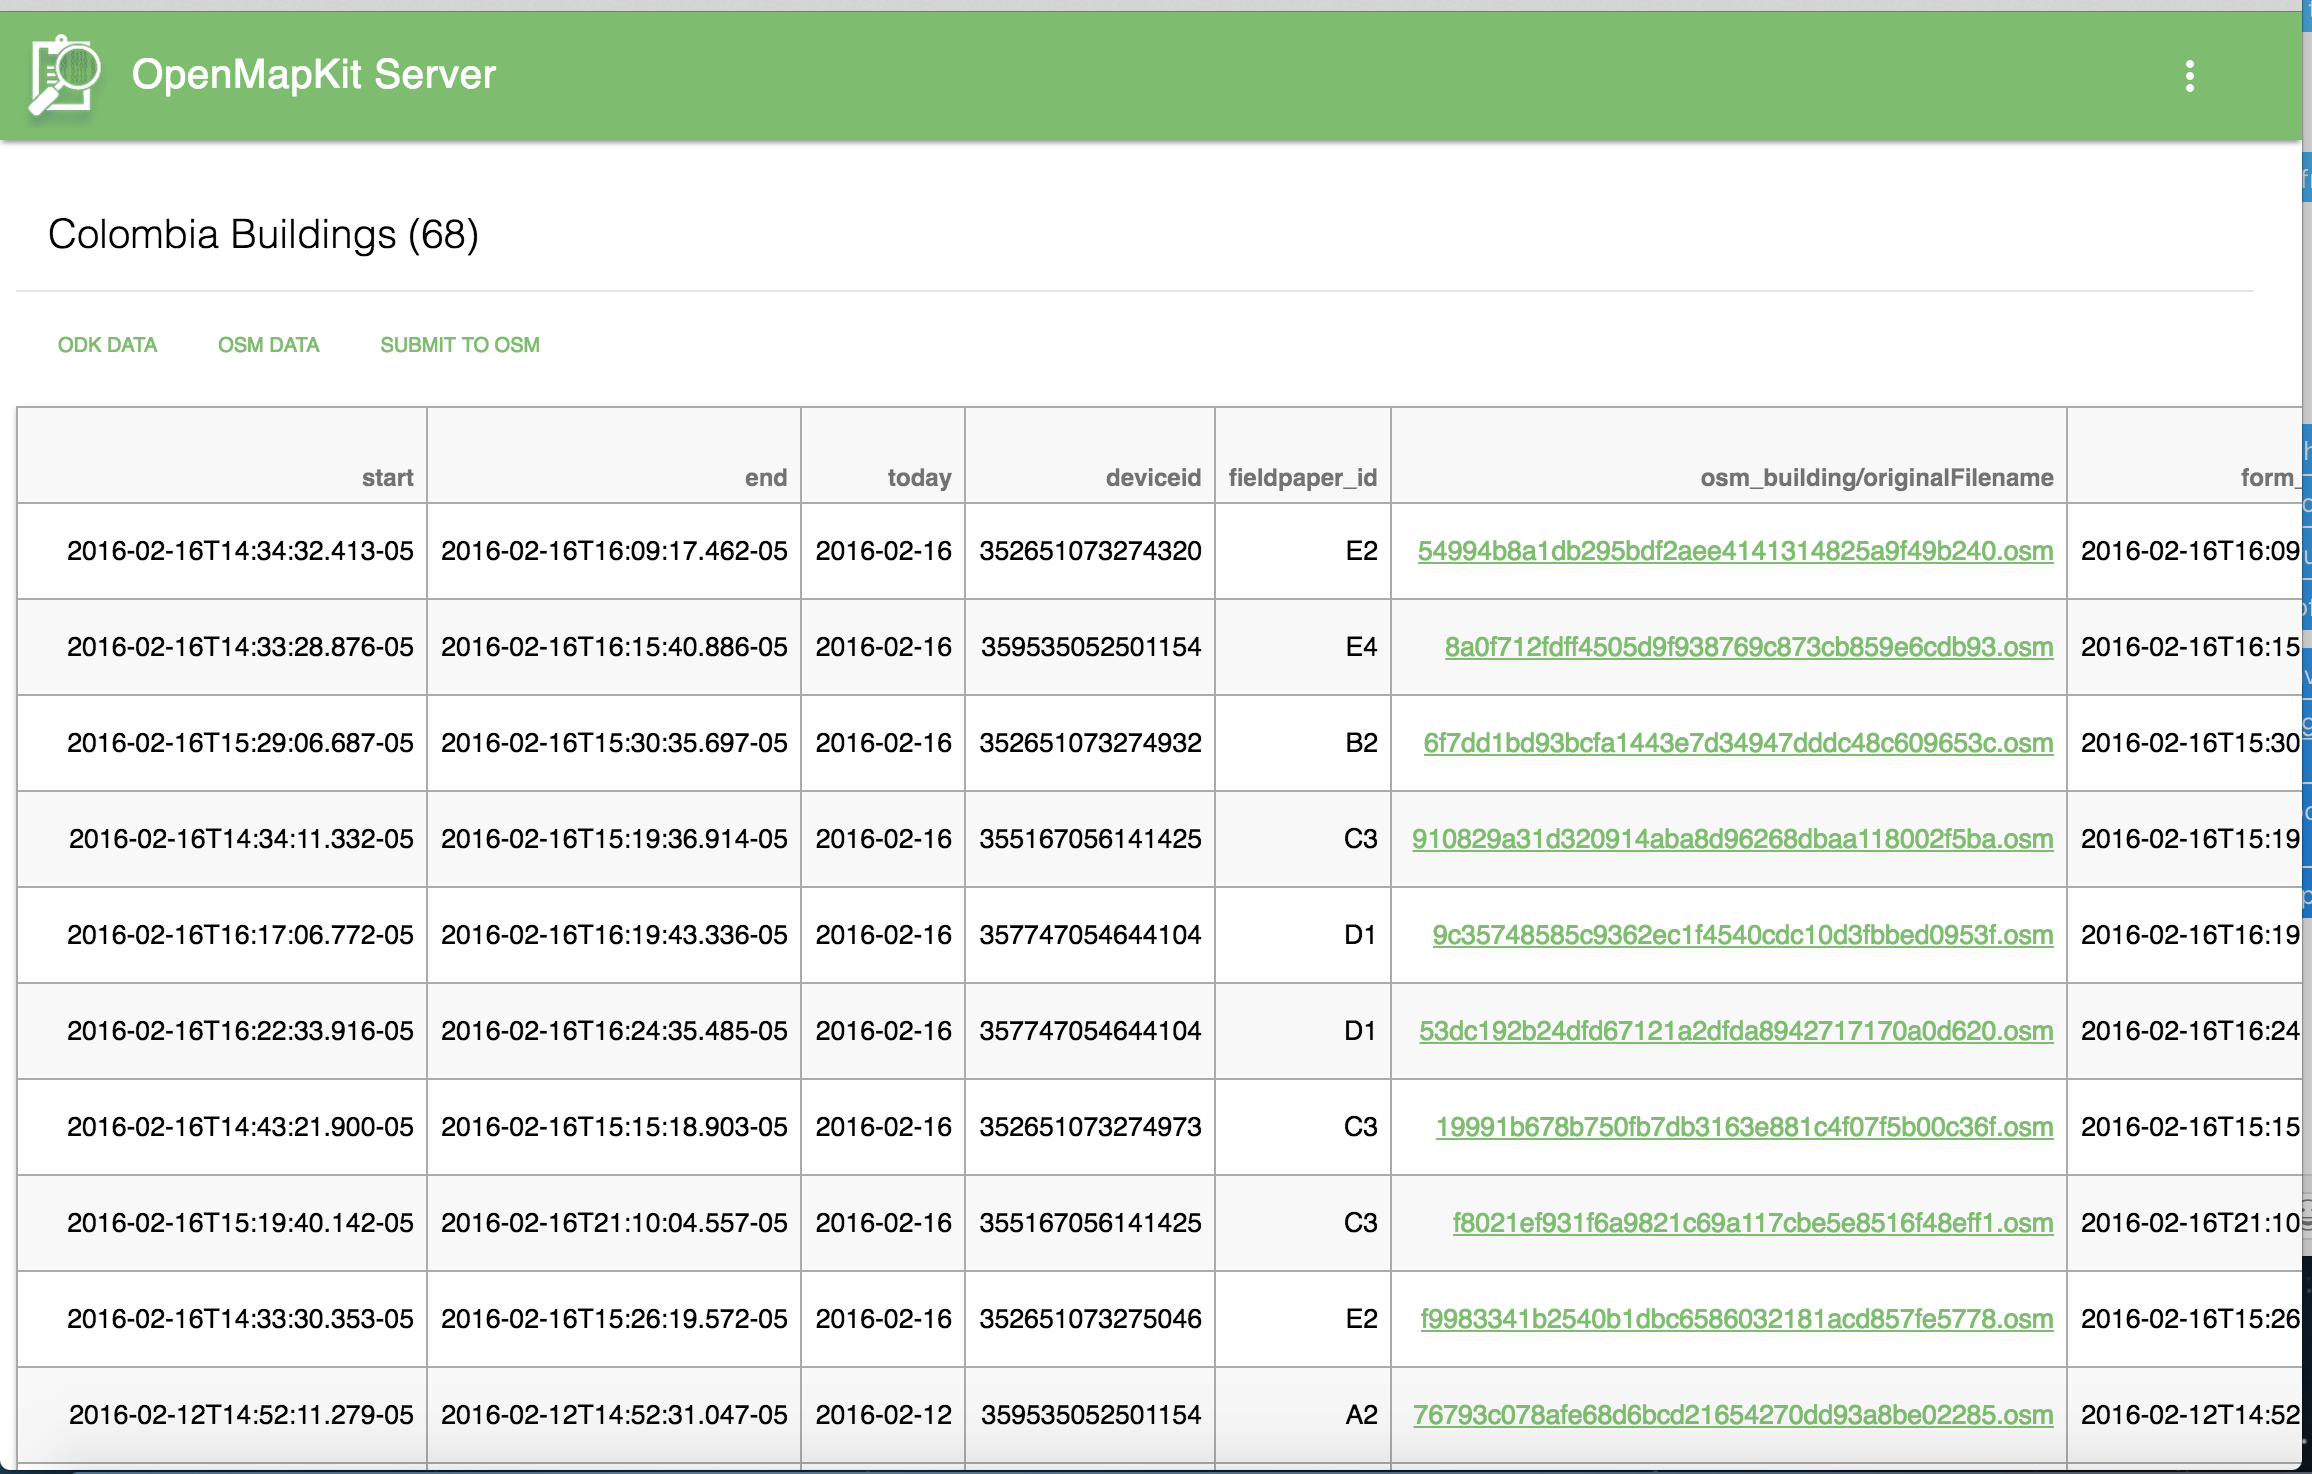Open the 19991b678b750fb7db3163e881c4f07f5b00c36f.osm link
The image size is (2312, 1474).
pyautogui.click(x=1744, y=1127)
